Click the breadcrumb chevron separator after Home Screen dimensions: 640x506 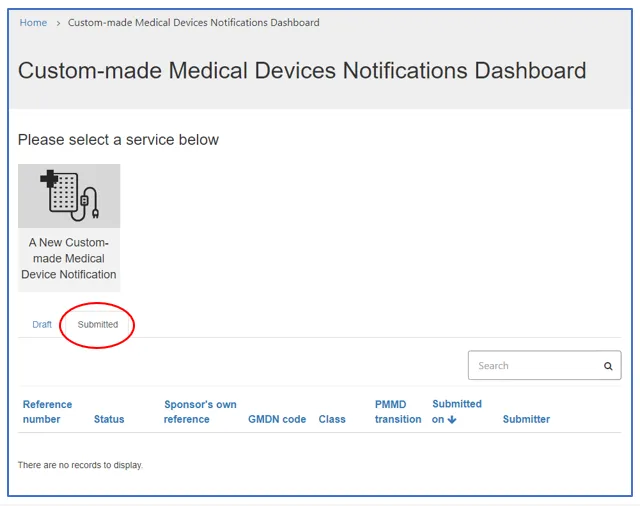pyautogui.click(x=58, y=23)
